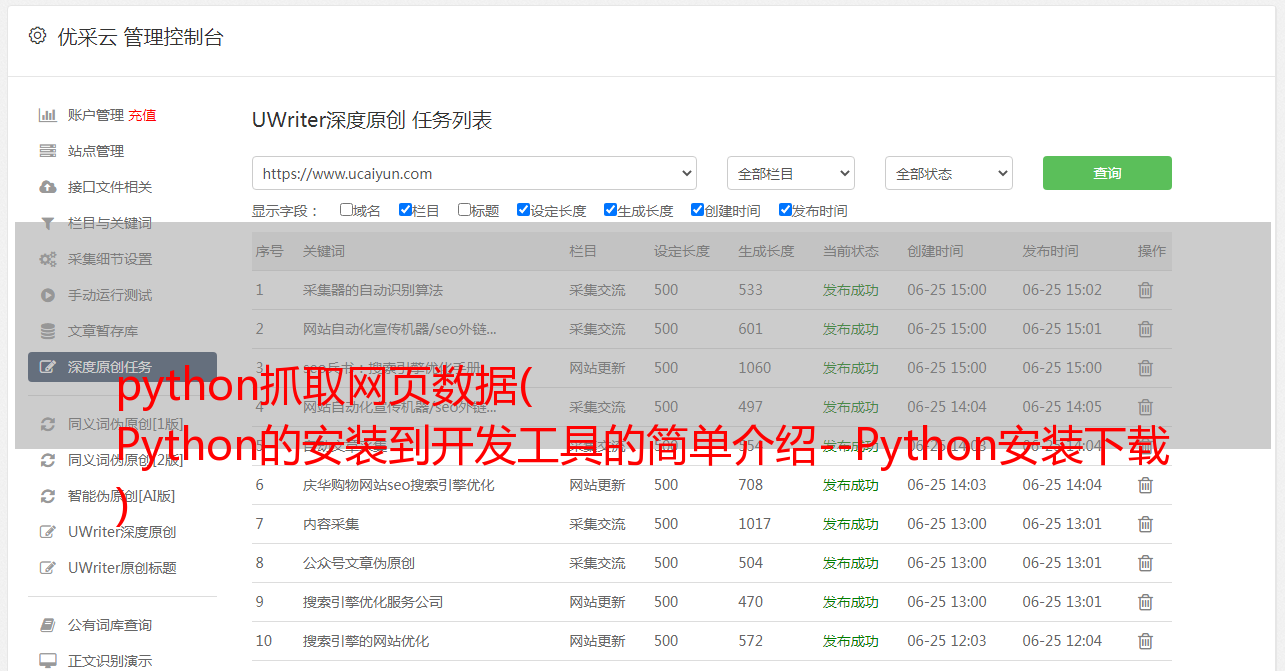Screen dimensions: 1285x671
Task: Click keyword 搜索引擎优化服务公司
Action: coord(373,602)
